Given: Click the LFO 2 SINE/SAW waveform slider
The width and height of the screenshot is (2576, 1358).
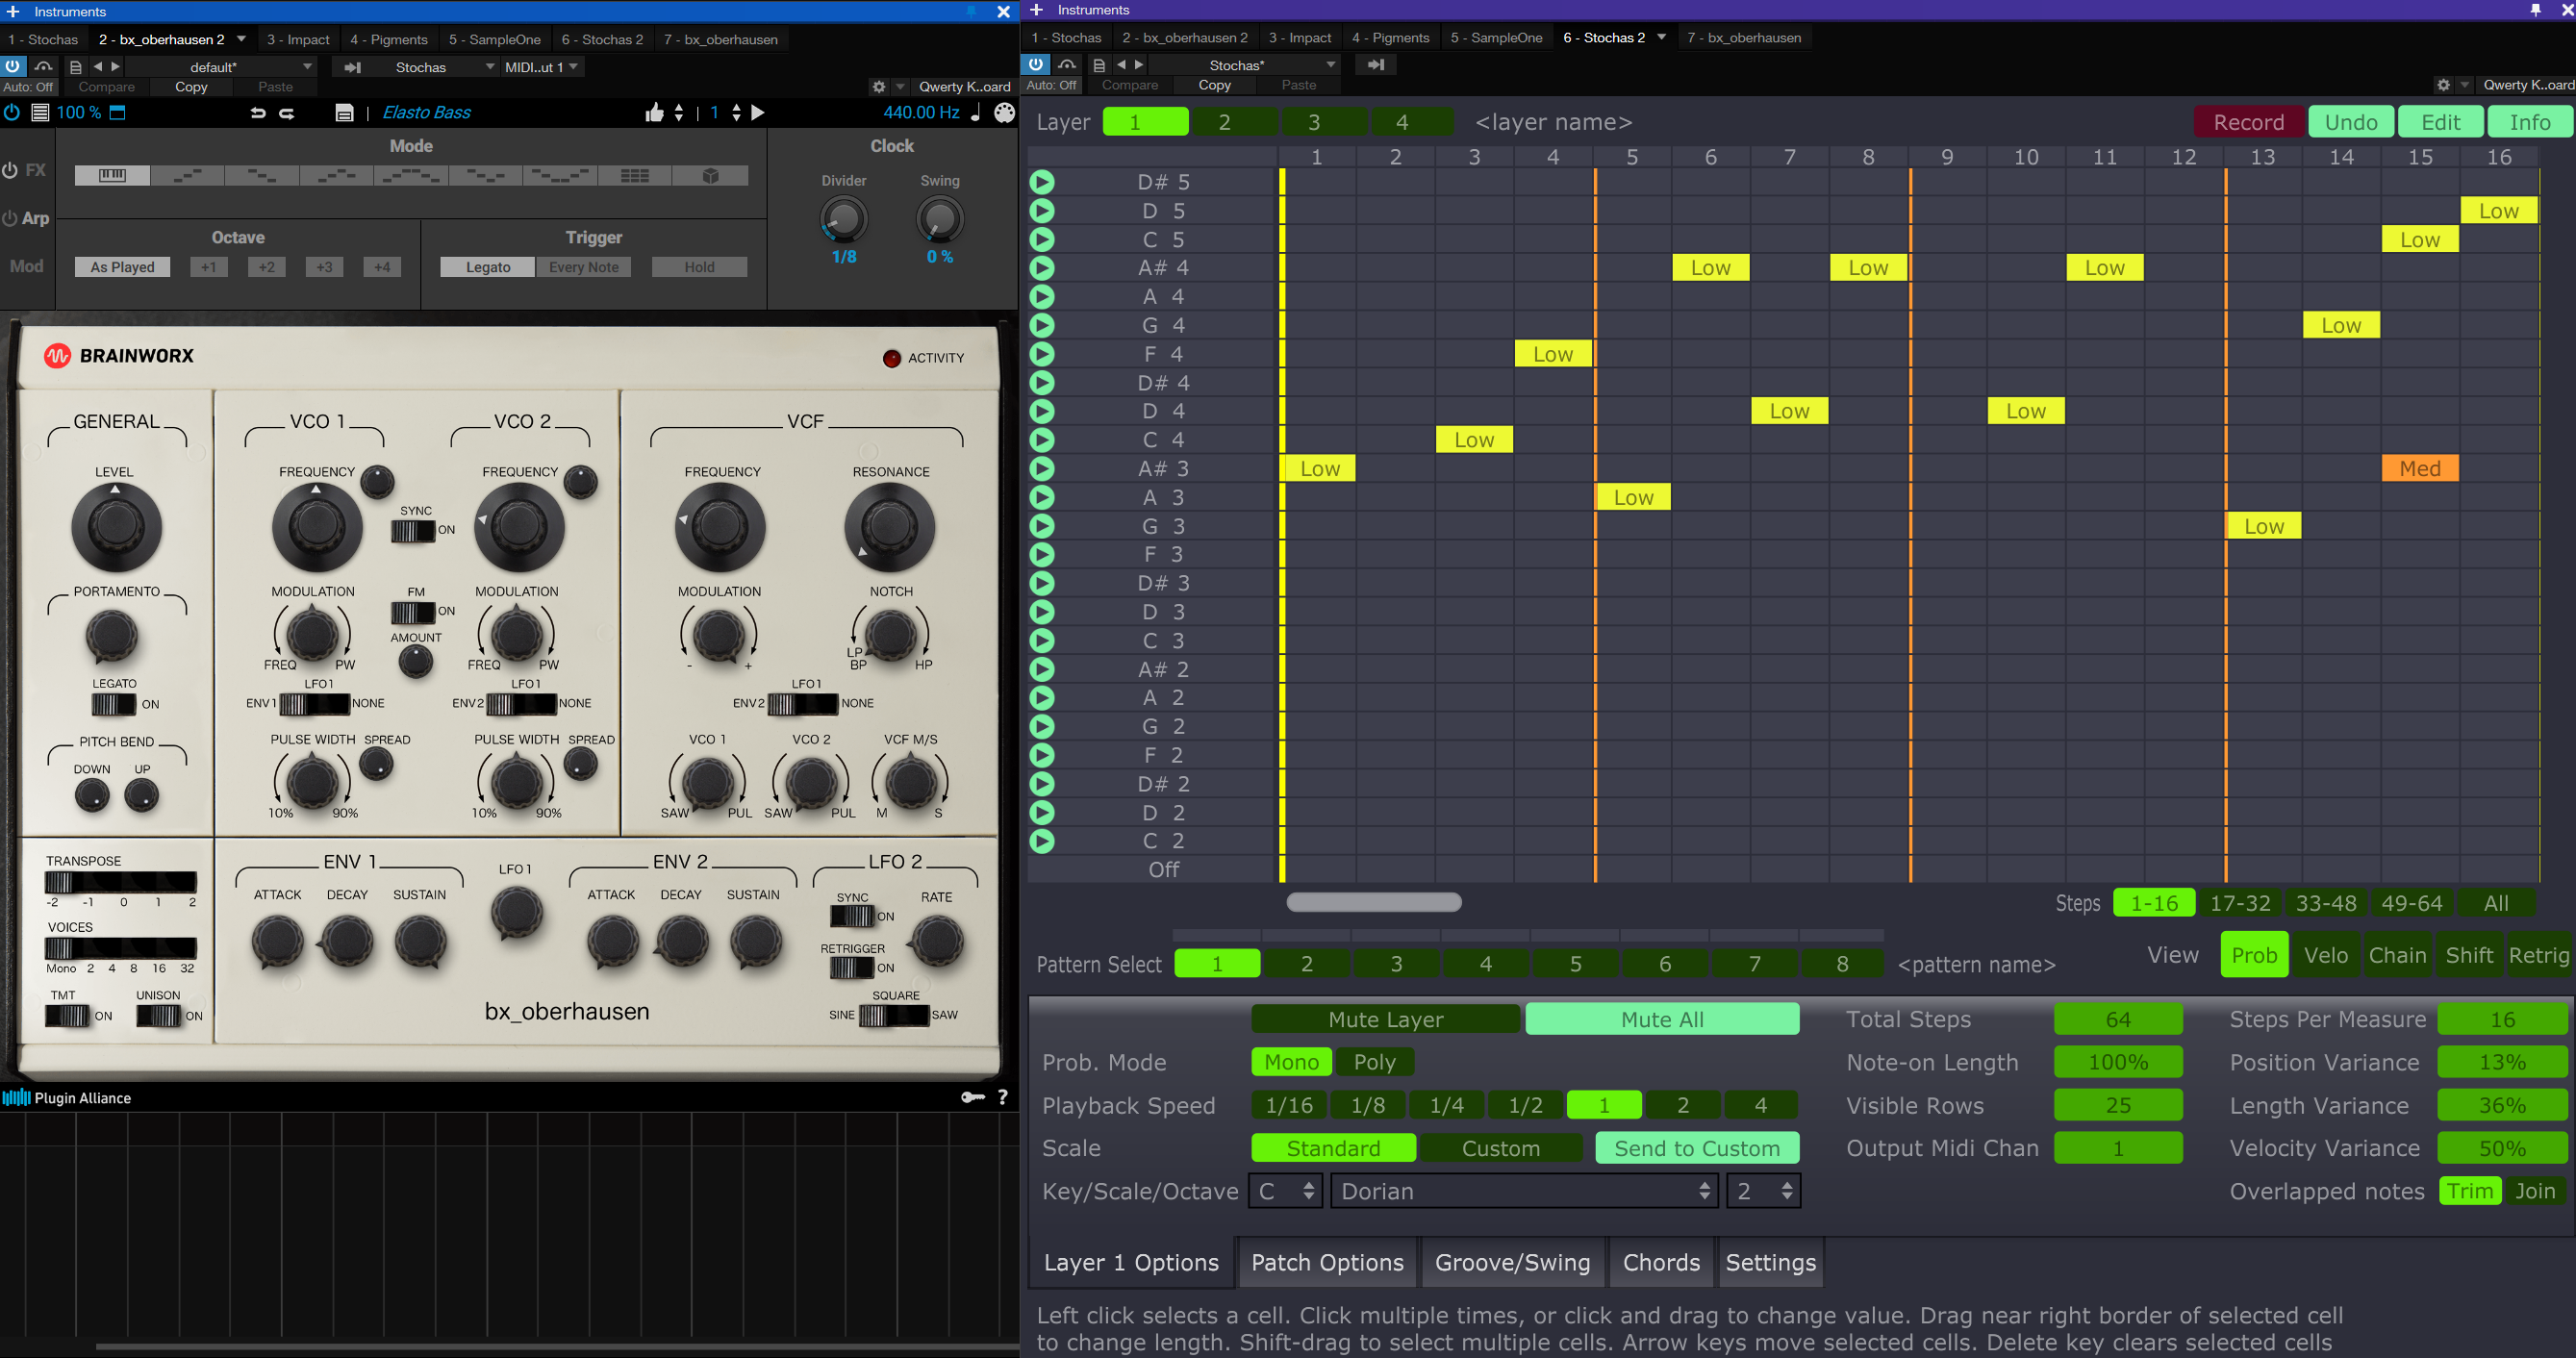Looking at the screenshot, I should point(893,1015).
